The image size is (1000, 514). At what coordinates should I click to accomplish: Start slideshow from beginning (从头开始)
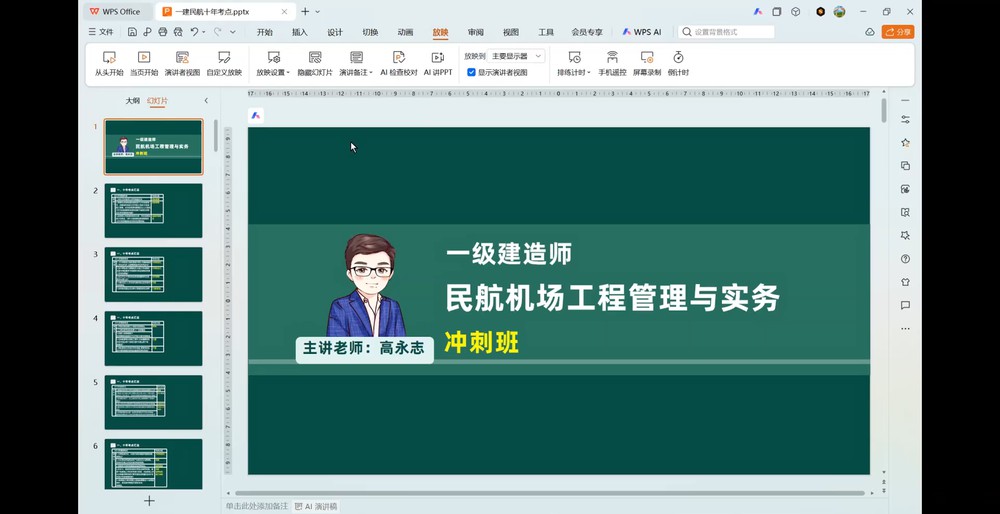coord(109,64)
